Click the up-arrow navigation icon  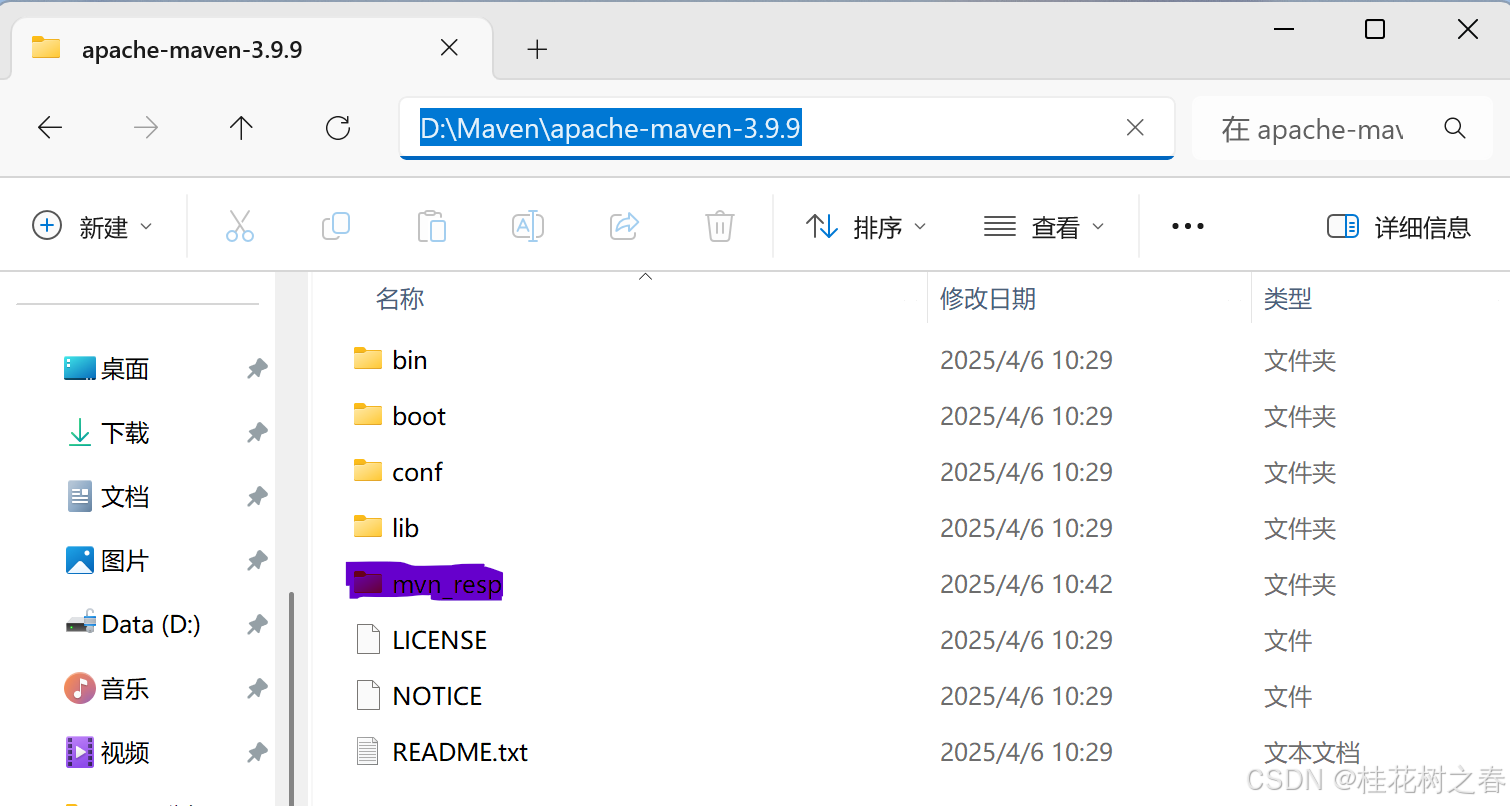(x=240, y=127)
